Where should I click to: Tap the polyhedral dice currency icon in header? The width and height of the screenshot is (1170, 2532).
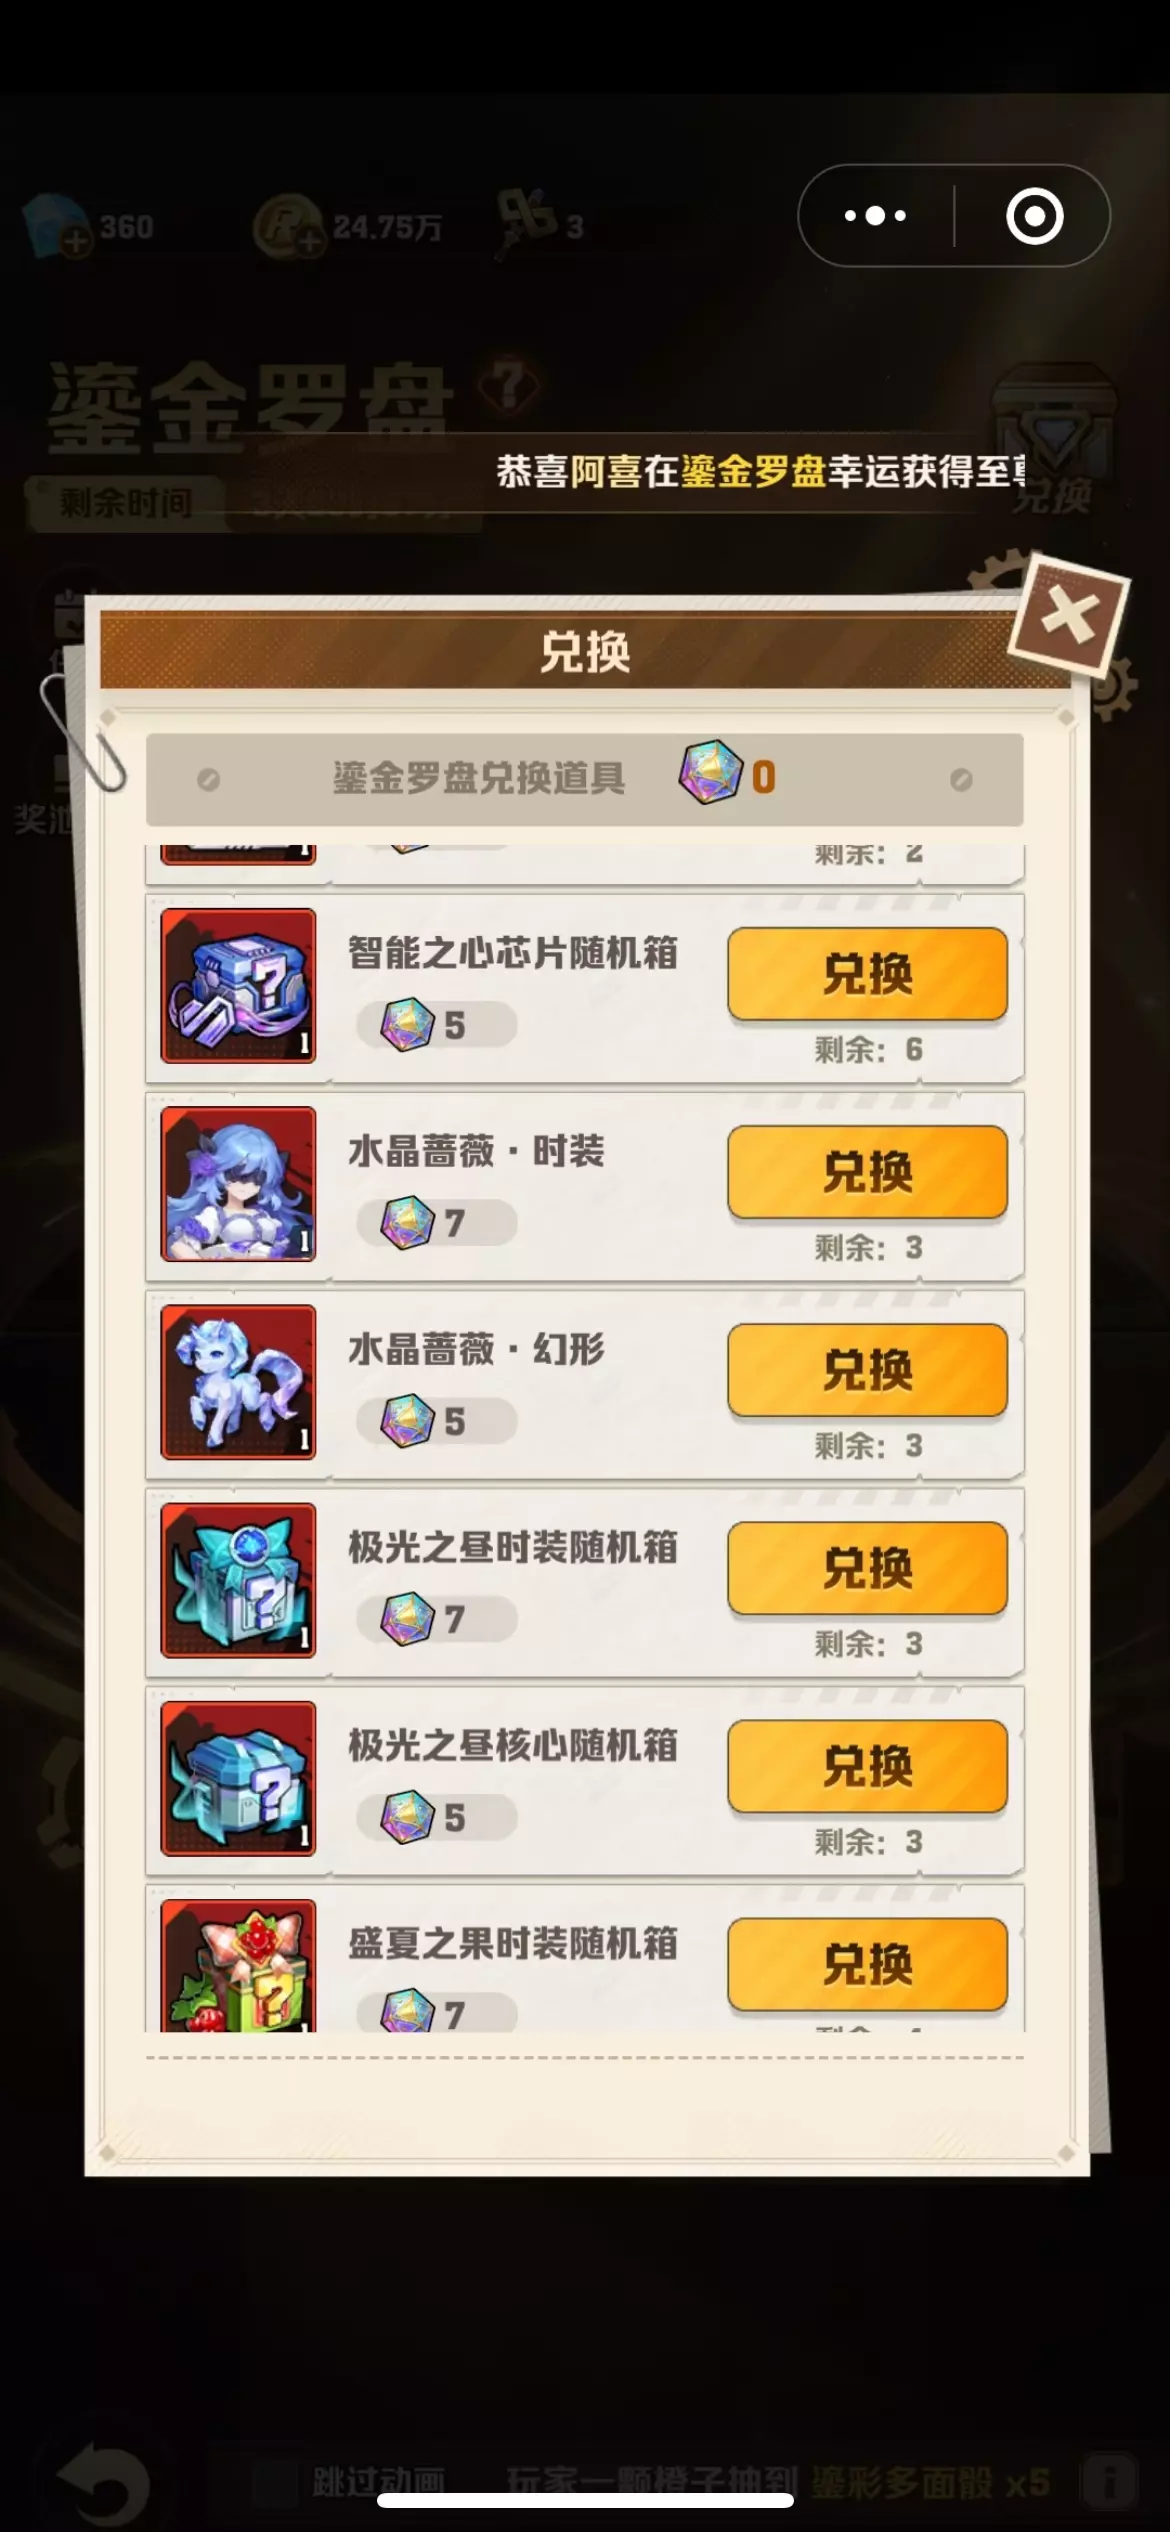[710, 774]
